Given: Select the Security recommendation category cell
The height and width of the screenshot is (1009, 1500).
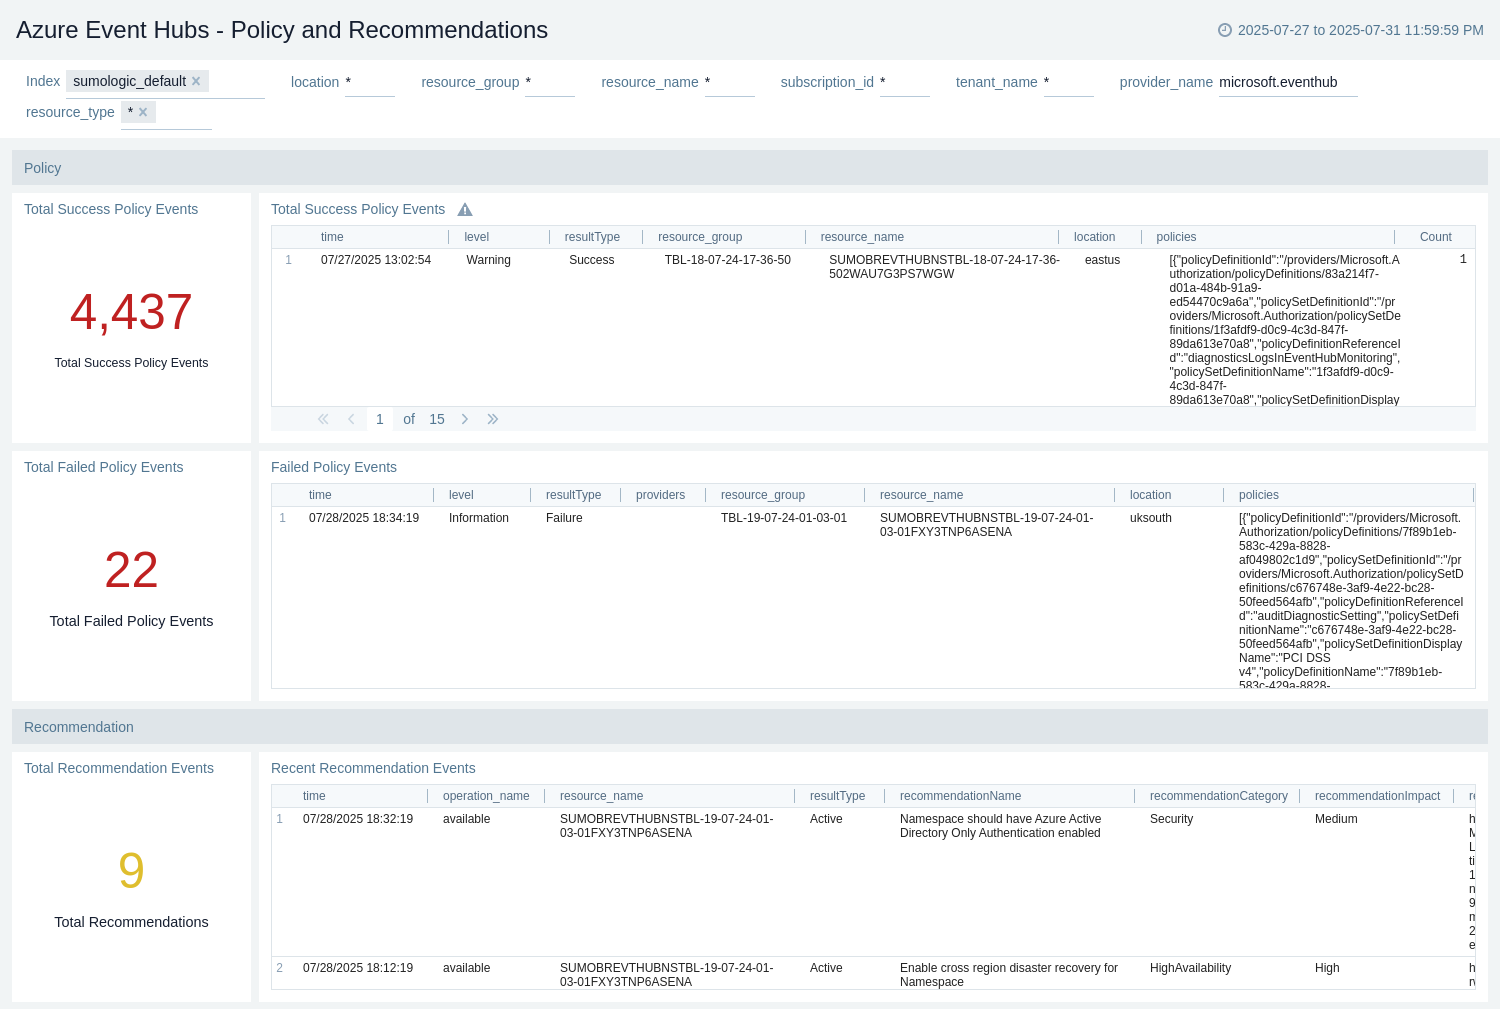Looking at the screenshot, I should pyautogui.click(x=1171, y=819).
